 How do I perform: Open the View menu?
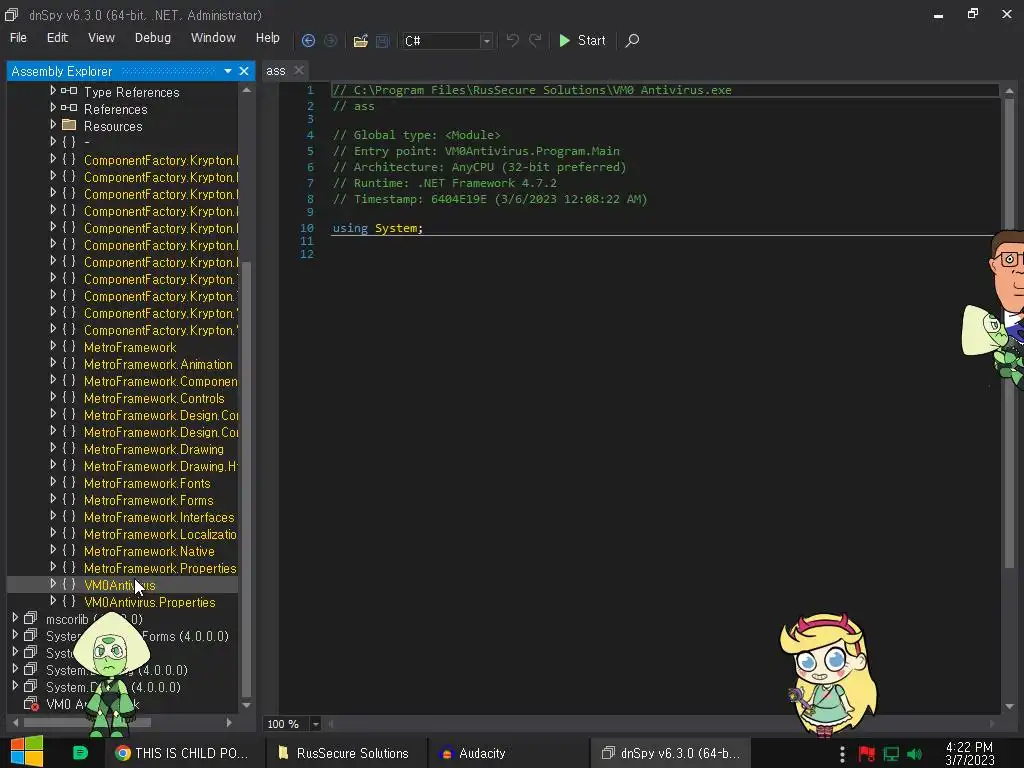coord(101,38)
